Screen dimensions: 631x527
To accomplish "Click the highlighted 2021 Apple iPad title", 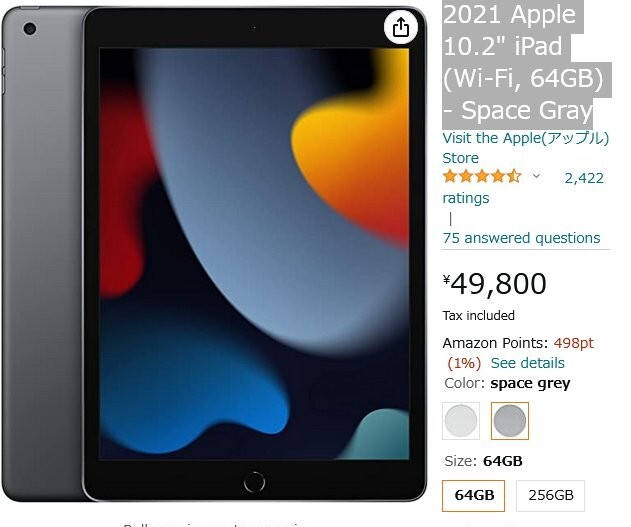I will (x=523, y=62).
